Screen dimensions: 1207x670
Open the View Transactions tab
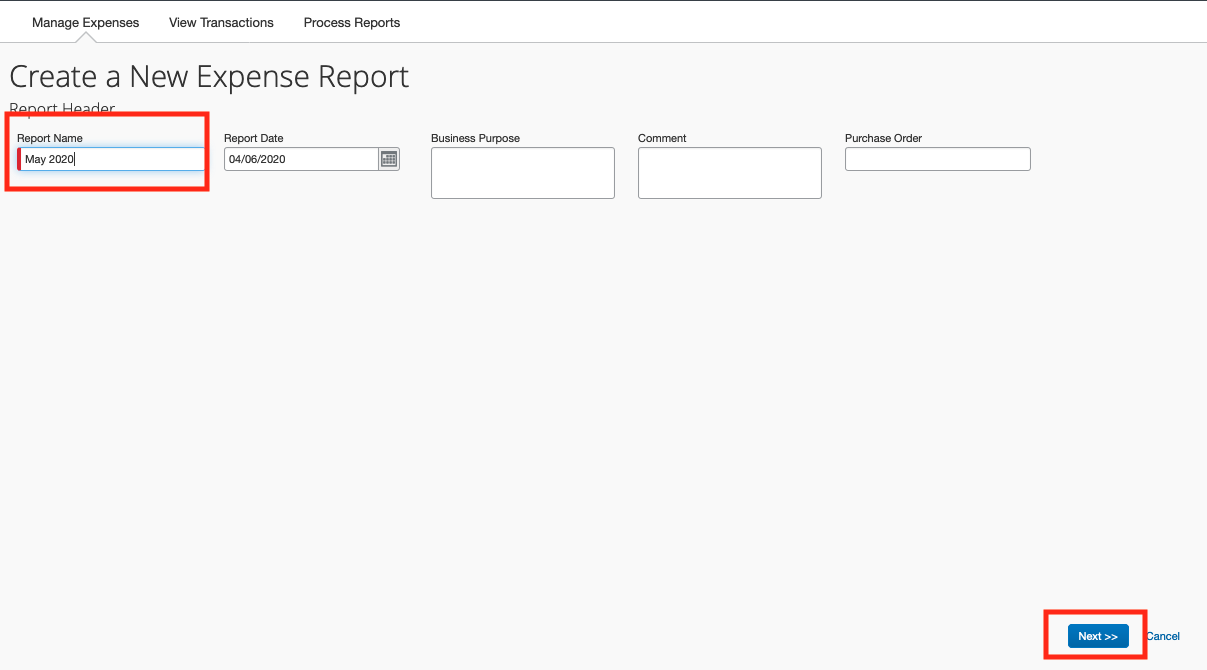pyautogui.click(x=221, y=22)
